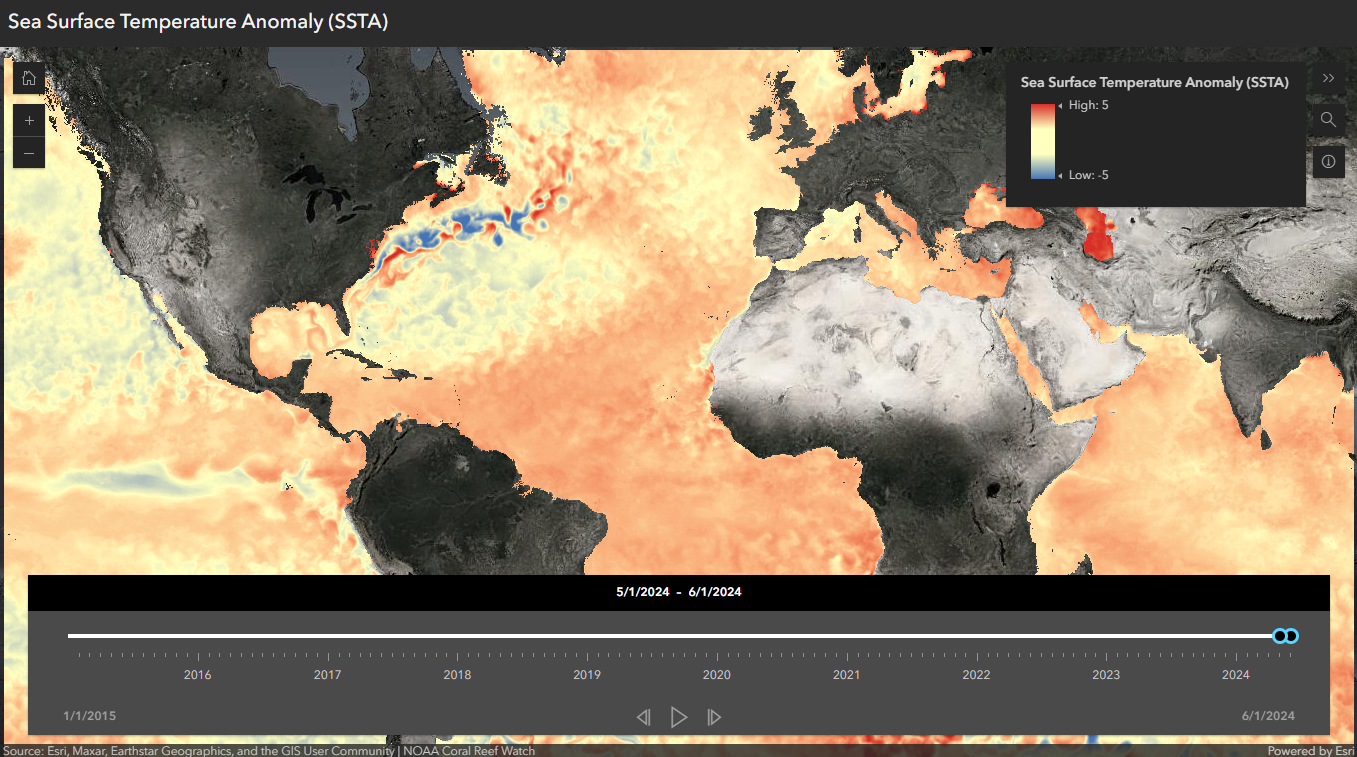Click the right time slider handle
Image resolution: width=1357 pixels, height=757 pixels.
(1292, 636)
